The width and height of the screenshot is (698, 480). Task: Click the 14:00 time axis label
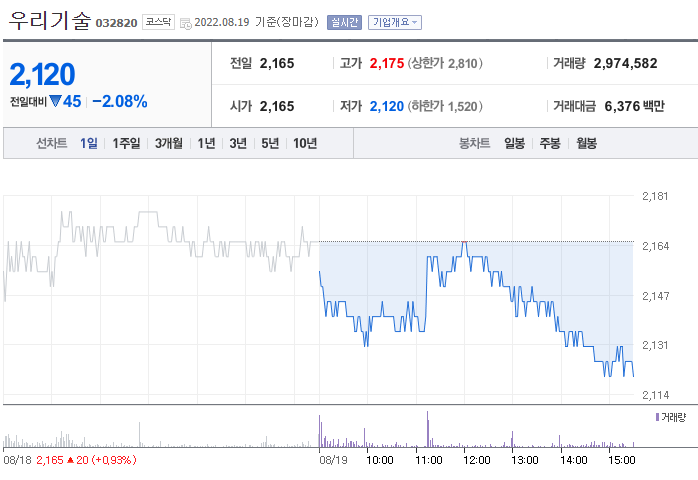click(573, 460)
